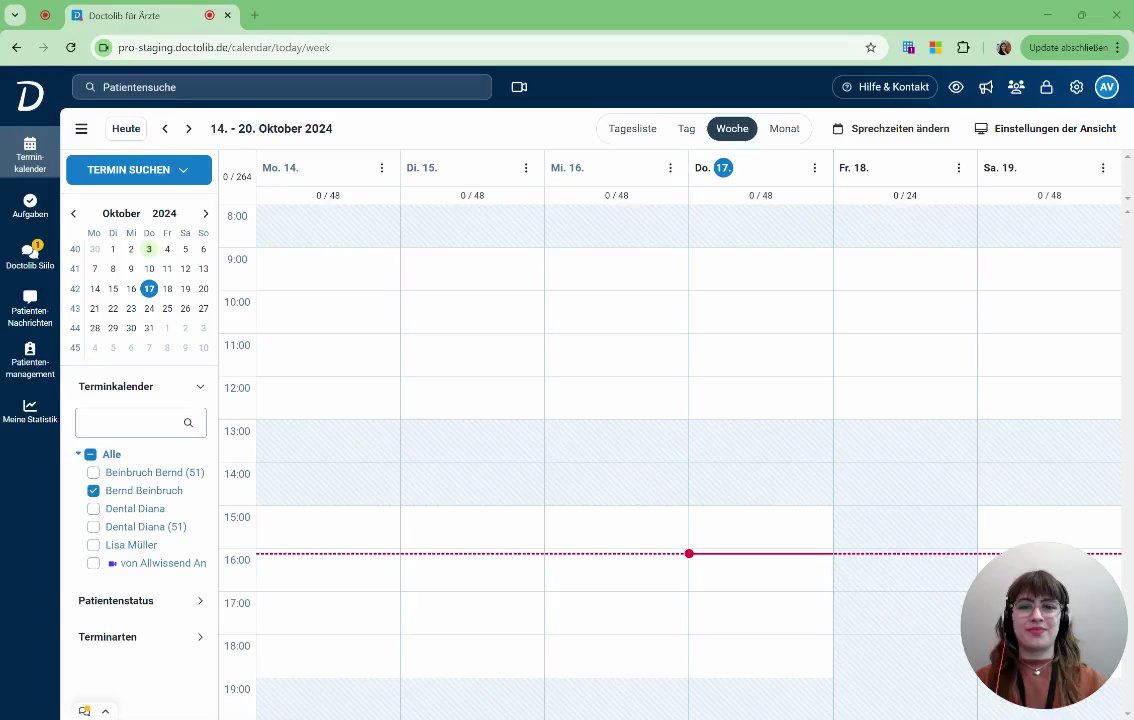Bookmark this page with star icon
Image resolution: width=1134 pixels, height=720 pixels.
(871, 48)
